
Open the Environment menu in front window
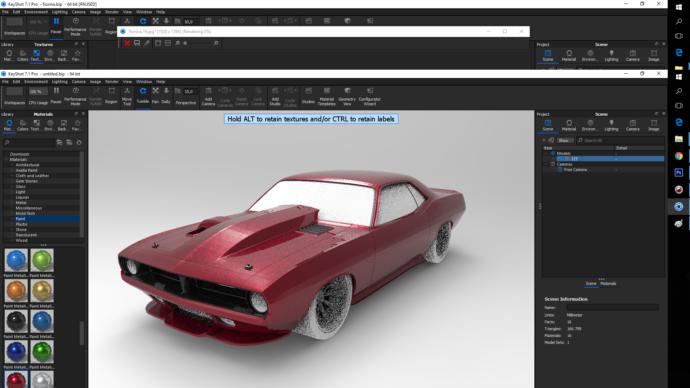click(36, 82)
